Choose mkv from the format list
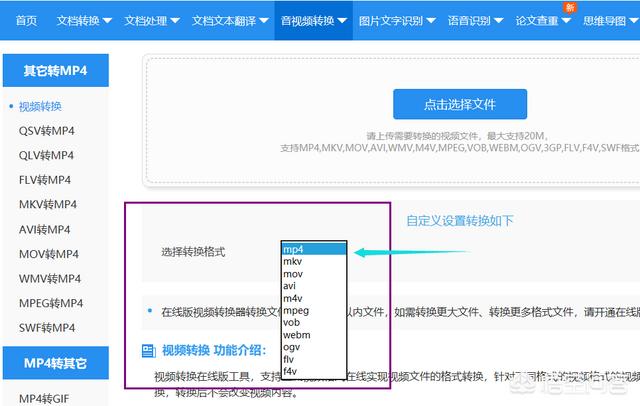Screen dimensions: 640x406 click(293, 261)
